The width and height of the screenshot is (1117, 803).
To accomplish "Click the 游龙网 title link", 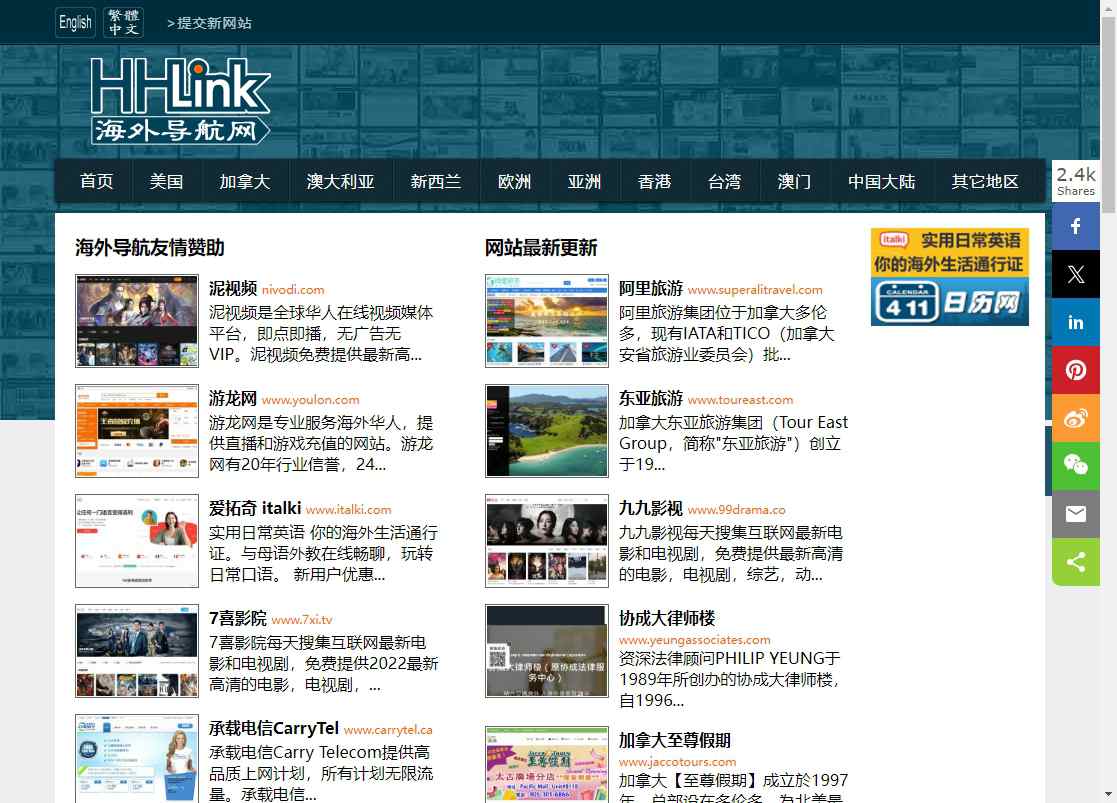I will (x=232, y=398).
